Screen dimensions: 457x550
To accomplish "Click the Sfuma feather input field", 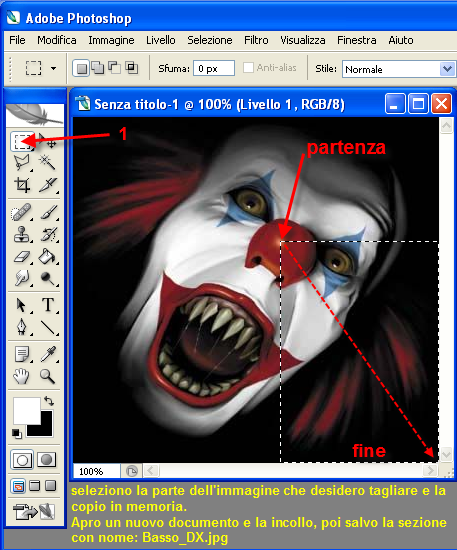I will [214, 68].
